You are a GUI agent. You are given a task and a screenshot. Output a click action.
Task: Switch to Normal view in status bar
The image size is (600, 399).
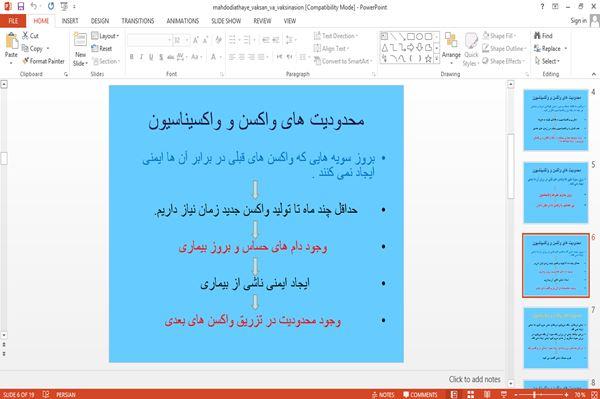tap(454, 394)
